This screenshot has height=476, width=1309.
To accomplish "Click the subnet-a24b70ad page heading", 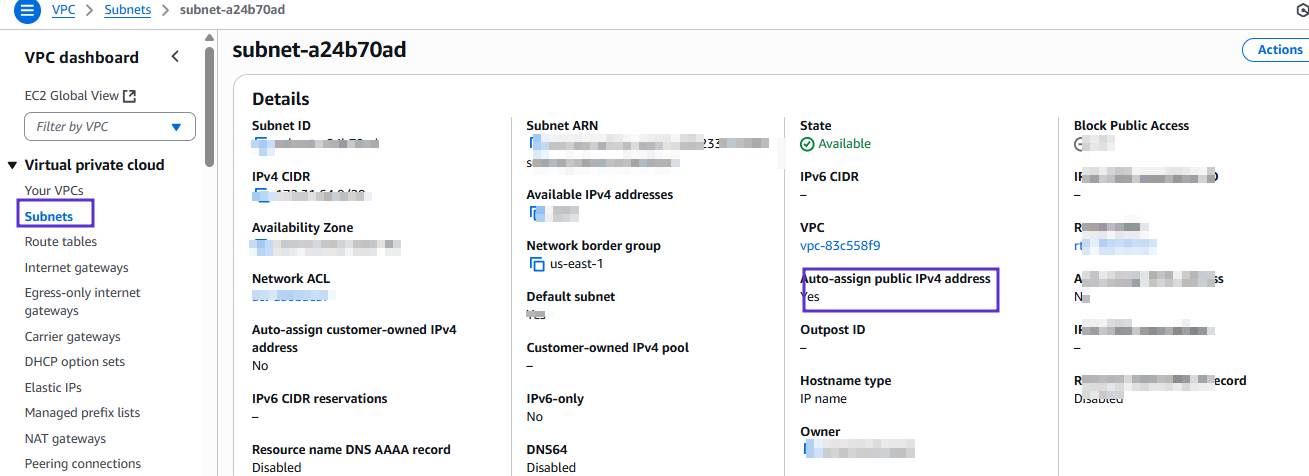I will click(319, 50).
